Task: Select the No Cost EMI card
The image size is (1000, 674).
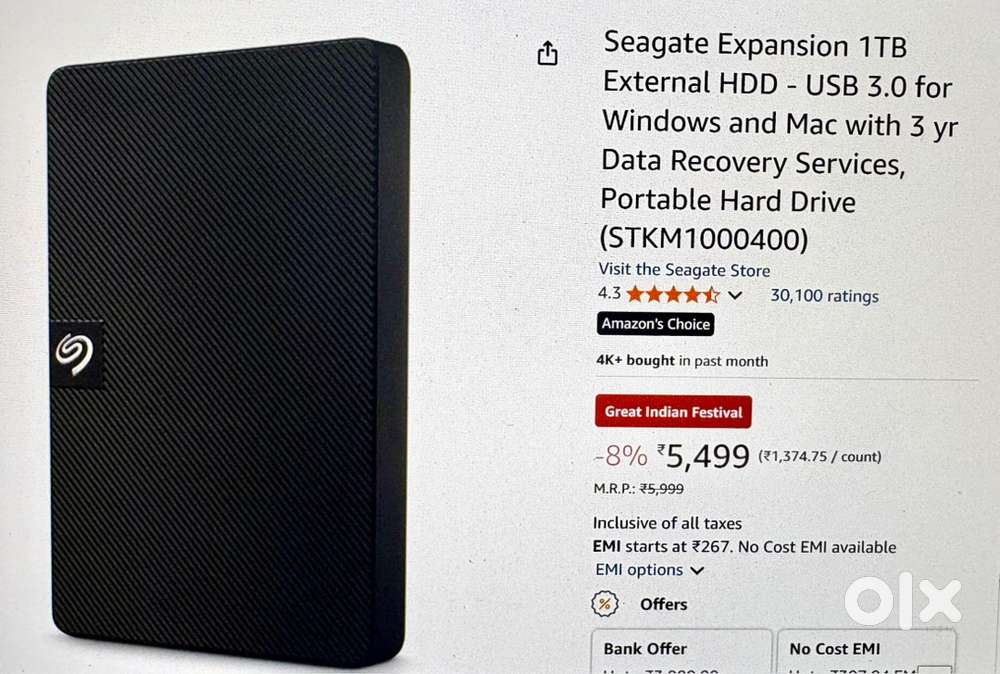Action: click(867, 651)
